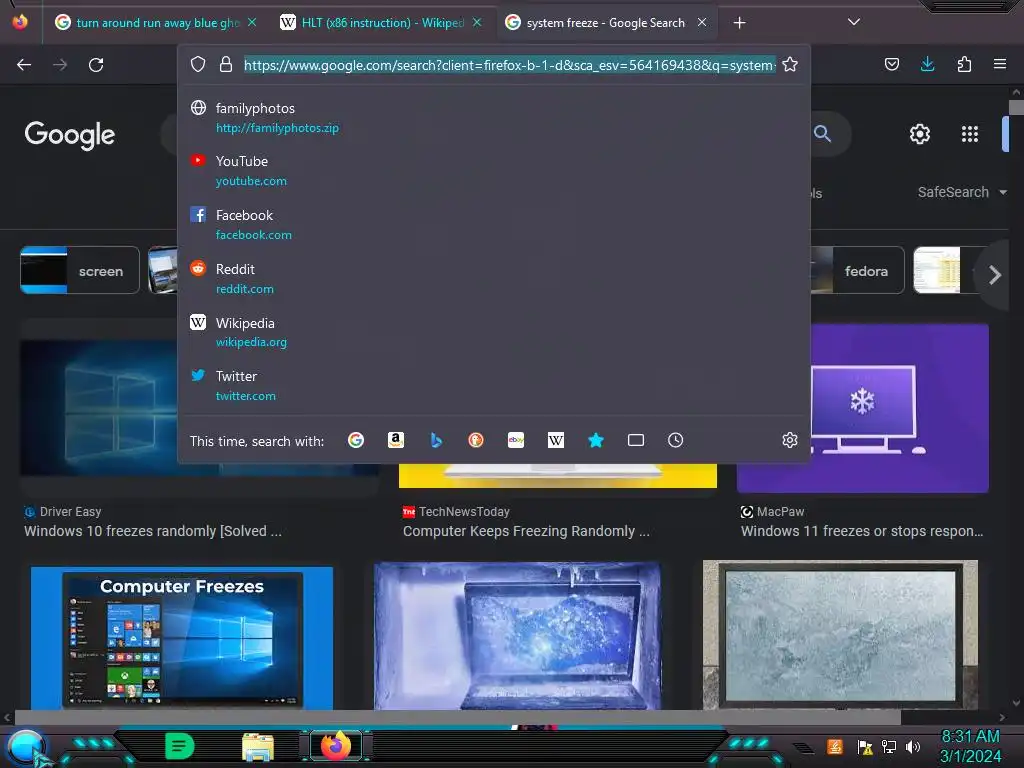This screenshot has width=1024, height=768.
Task: Bookmark this page with the star
Action: pos(790,64)
